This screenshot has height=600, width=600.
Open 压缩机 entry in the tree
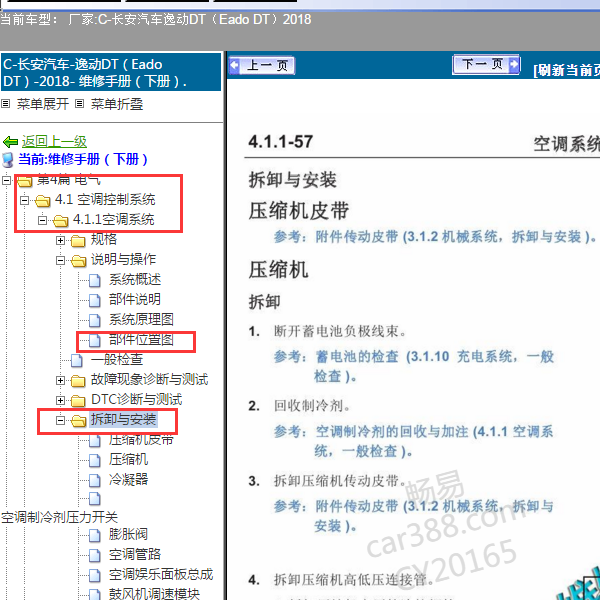pyautogui.click(x=128, y=460)
